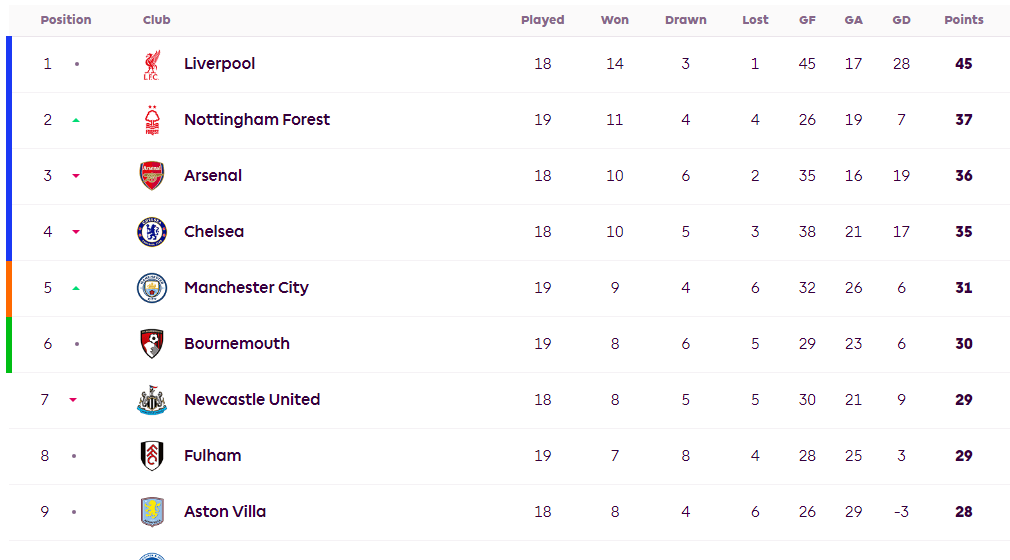Click the Arsenal club badge
Viewport: 1010px width, 560px height.
tap(151, 176)
